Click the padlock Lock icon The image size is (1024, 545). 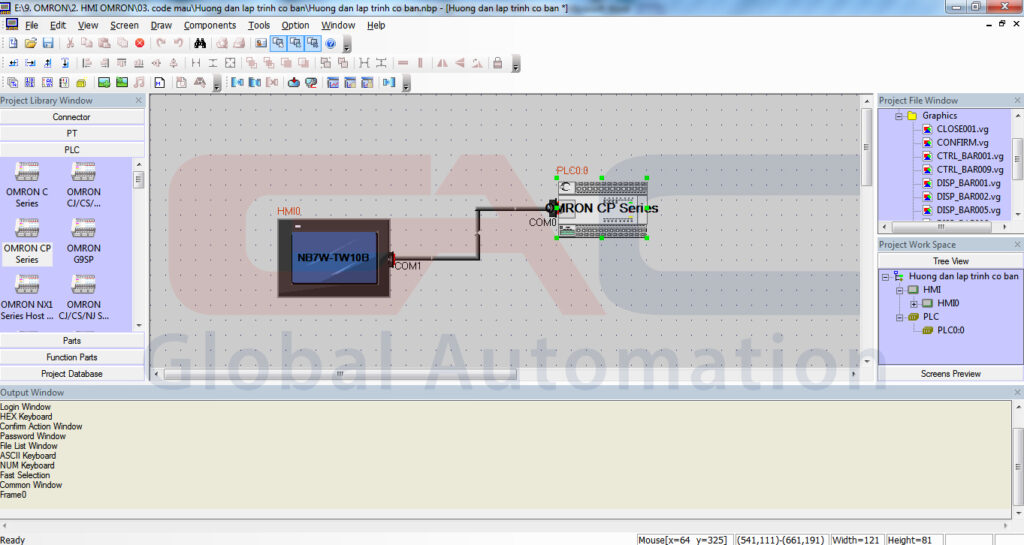pos(498,63)
